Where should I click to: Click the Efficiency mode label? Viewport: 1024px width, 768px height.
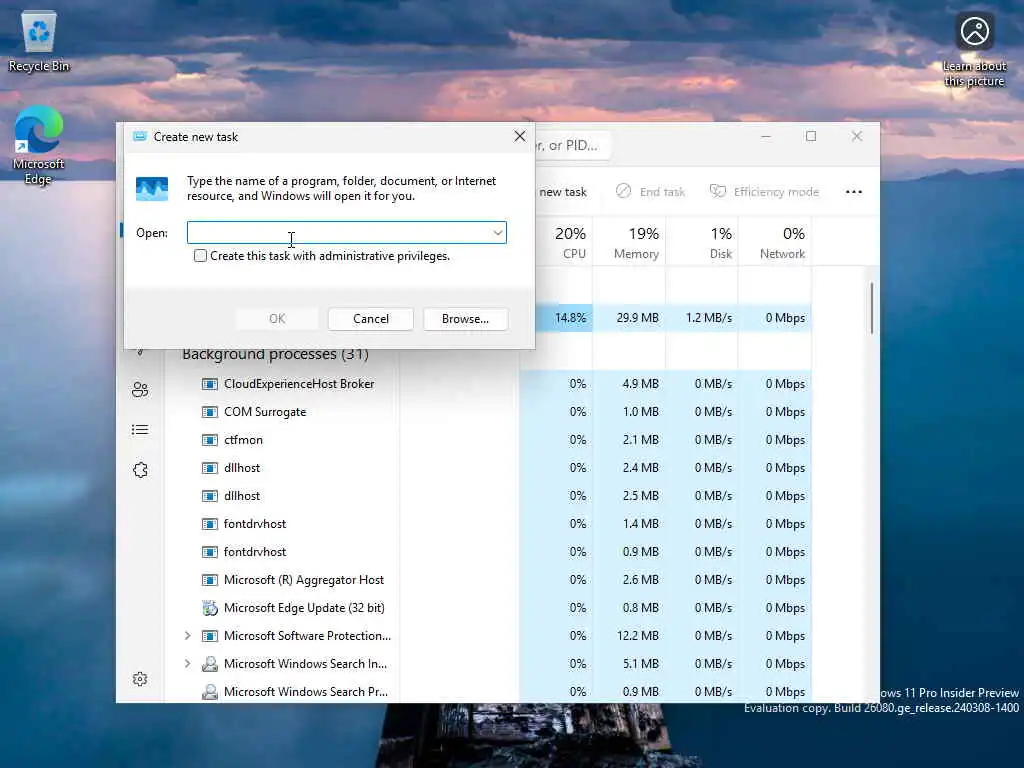[776, 192]
